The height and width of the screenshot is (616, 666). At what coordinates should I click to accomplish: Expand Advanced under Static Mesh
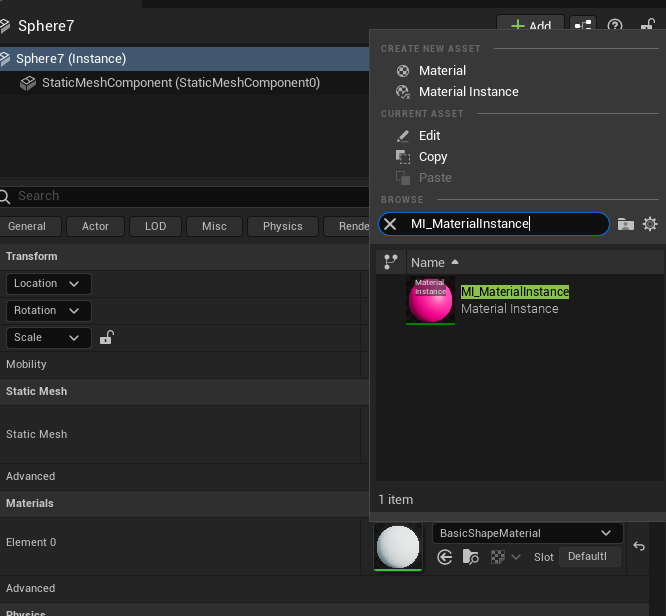pyautogui.click(x=31, y=476)
